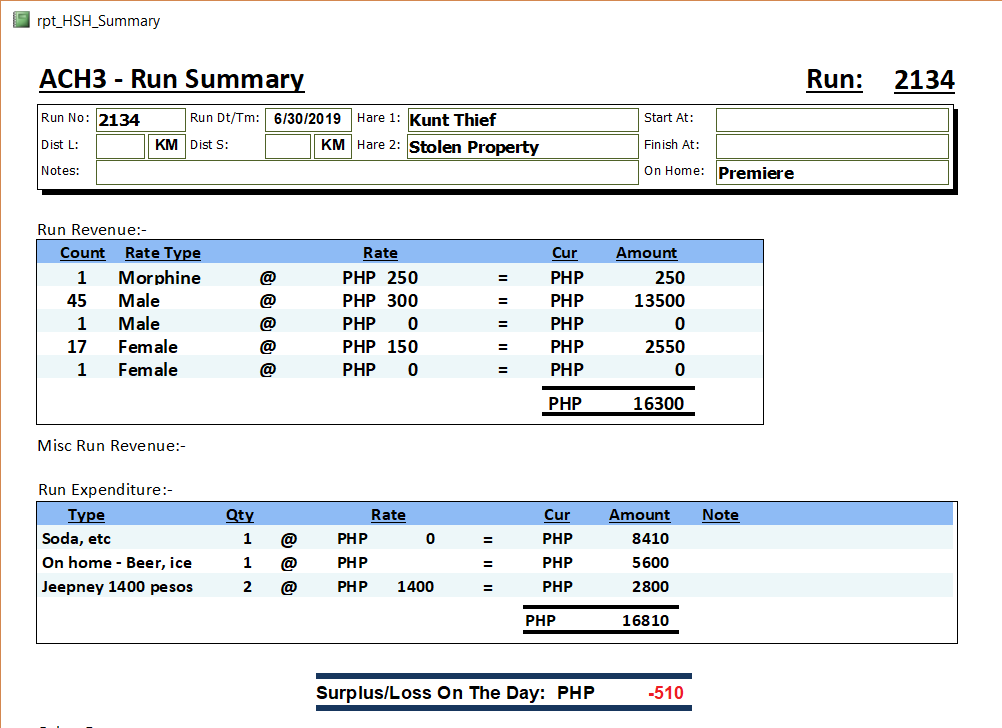Click the Qty column header in expenditures
The height and width of the screenshot is (728, 1002).
click(x=240, y=515)
